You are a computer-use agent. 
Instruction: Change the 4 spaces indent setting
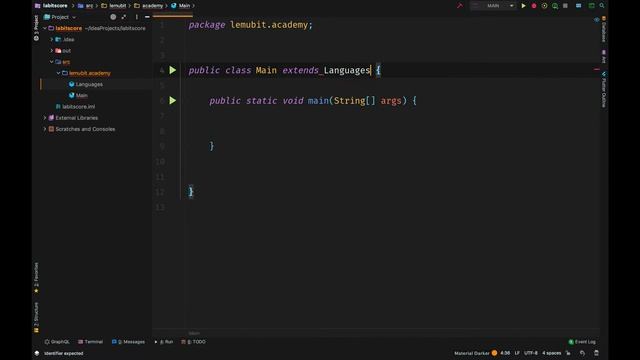tap(551, 353)
